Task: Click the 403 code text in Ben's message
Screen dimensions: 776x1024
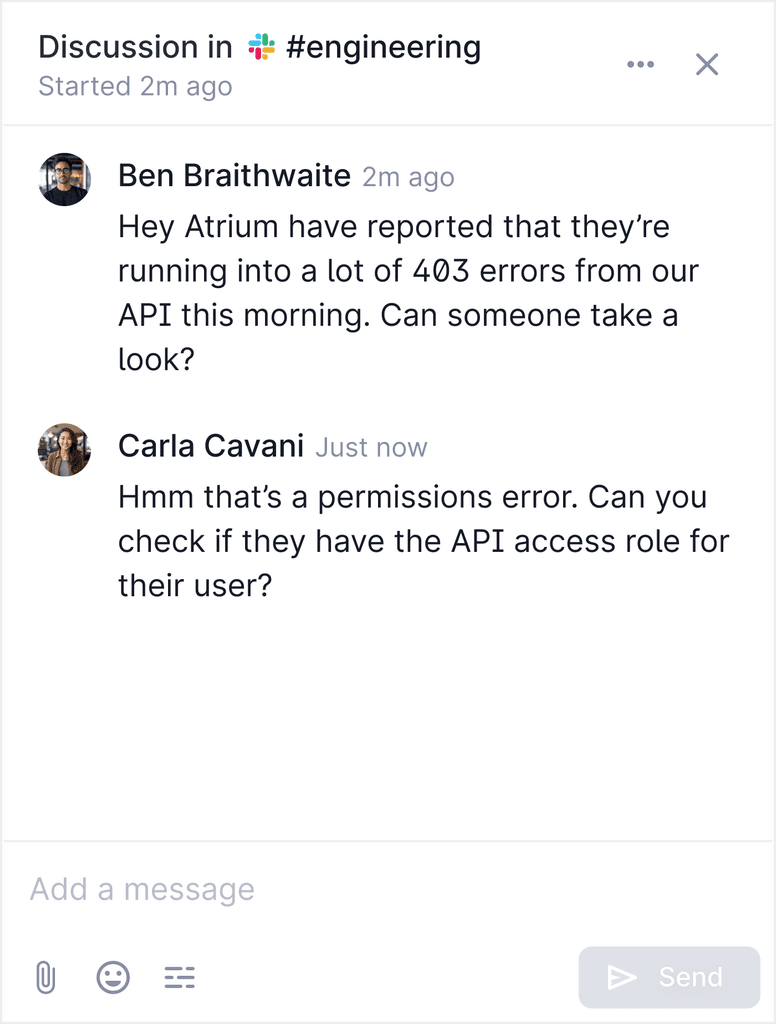Action: (x=438, y=272)
